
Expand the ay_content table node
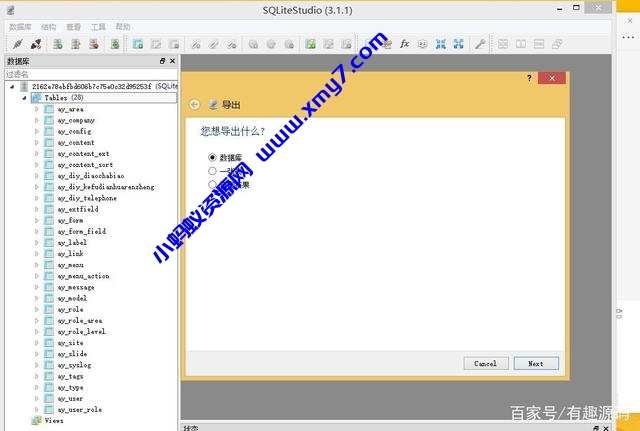(x=37, y=142)
